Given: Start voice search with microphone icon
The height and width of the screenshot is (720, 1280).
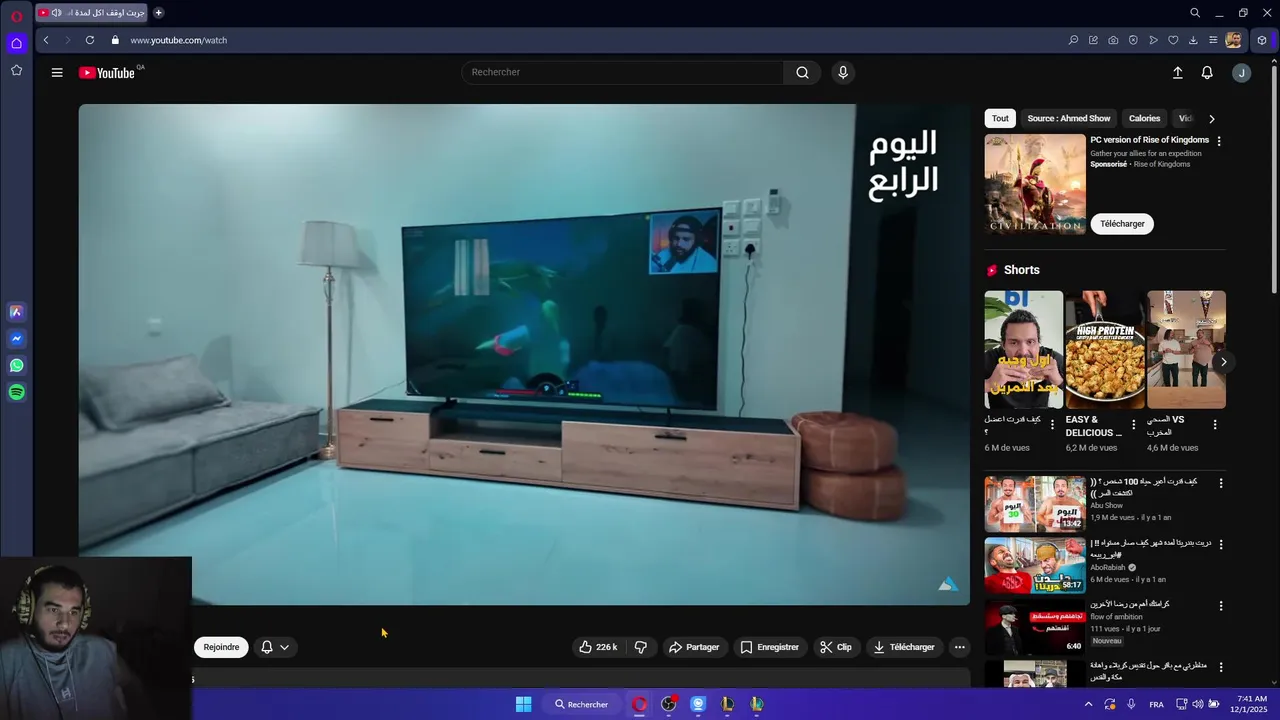Looking at the screenshot, I should [843, 72].
